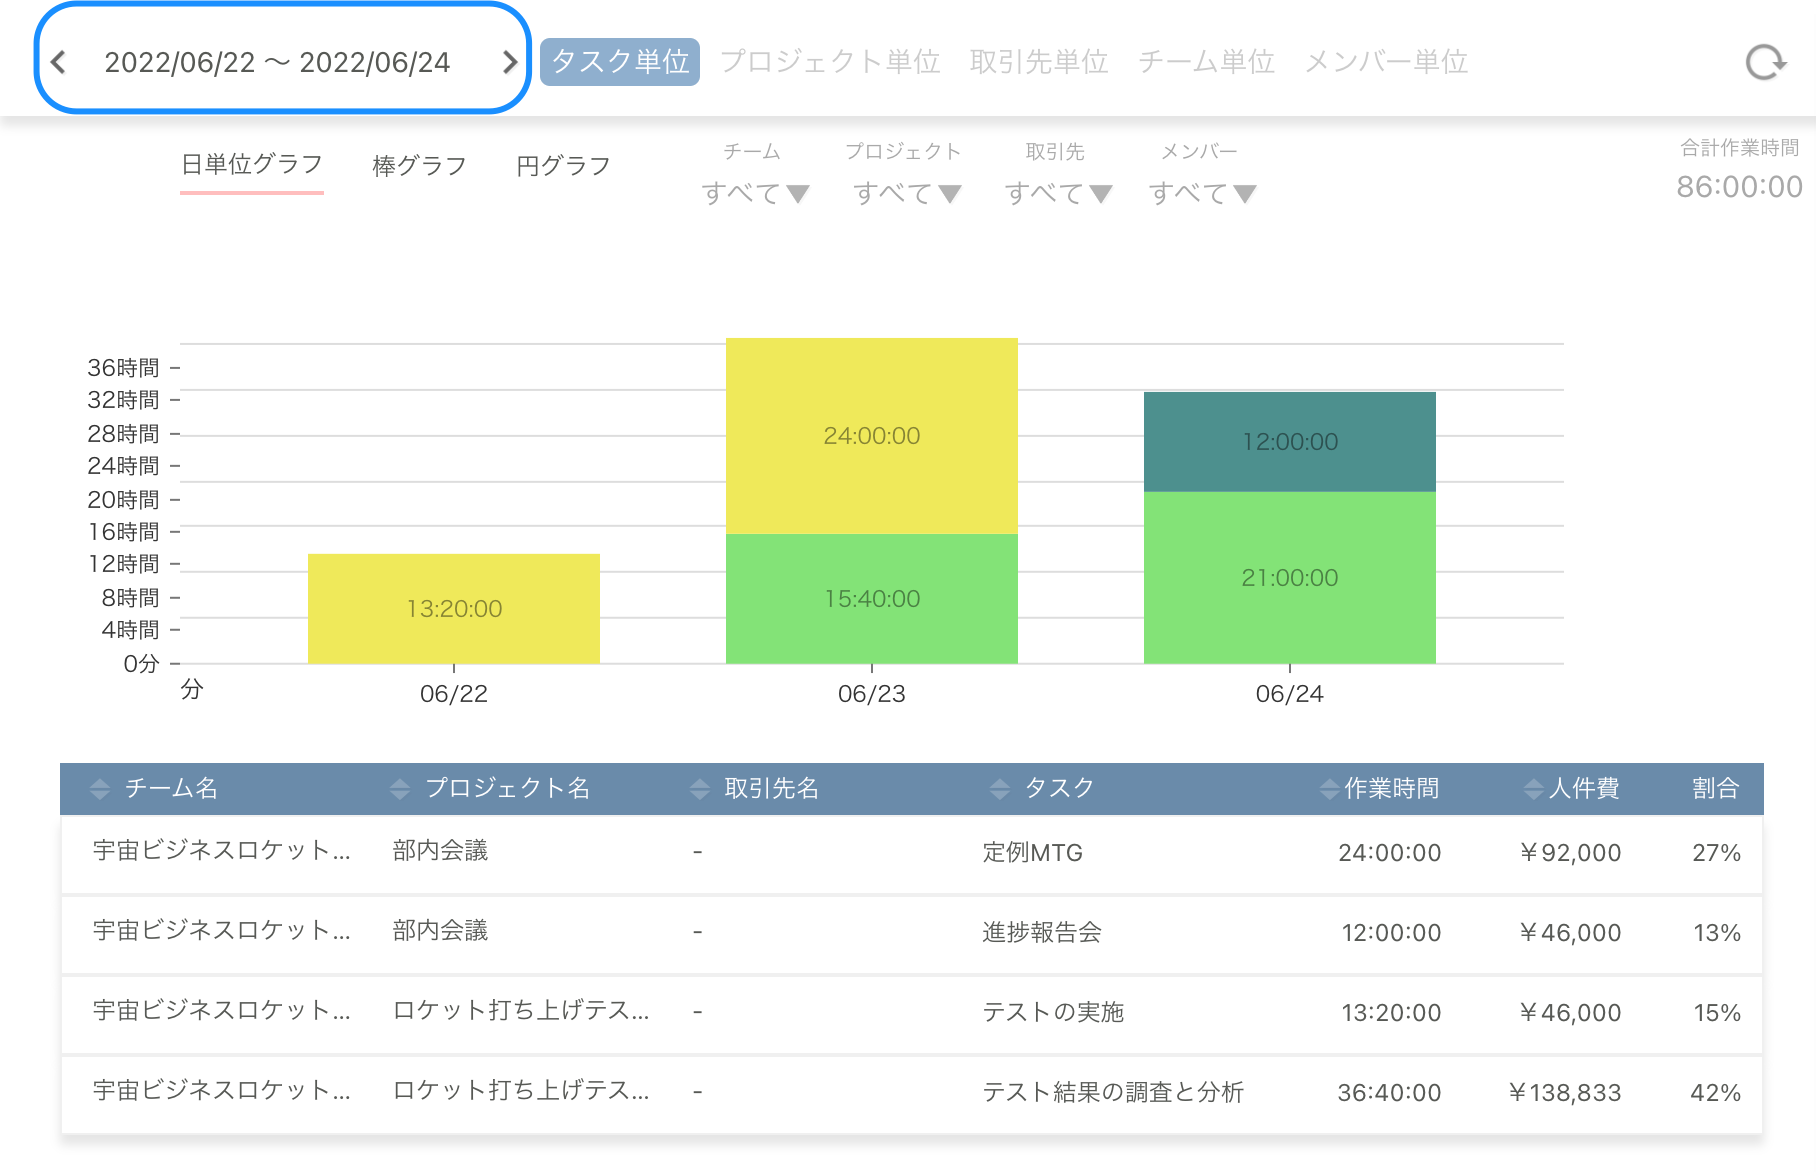Select the 円グラフ view
1816x1172 pixels.
563,166
